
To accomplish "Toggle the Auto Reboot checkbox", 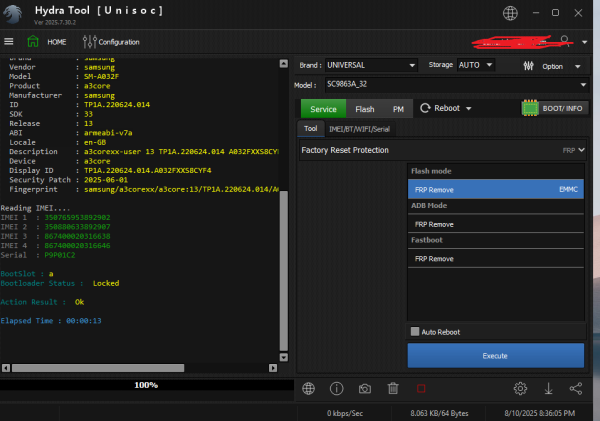I will (x=415, y=331).
